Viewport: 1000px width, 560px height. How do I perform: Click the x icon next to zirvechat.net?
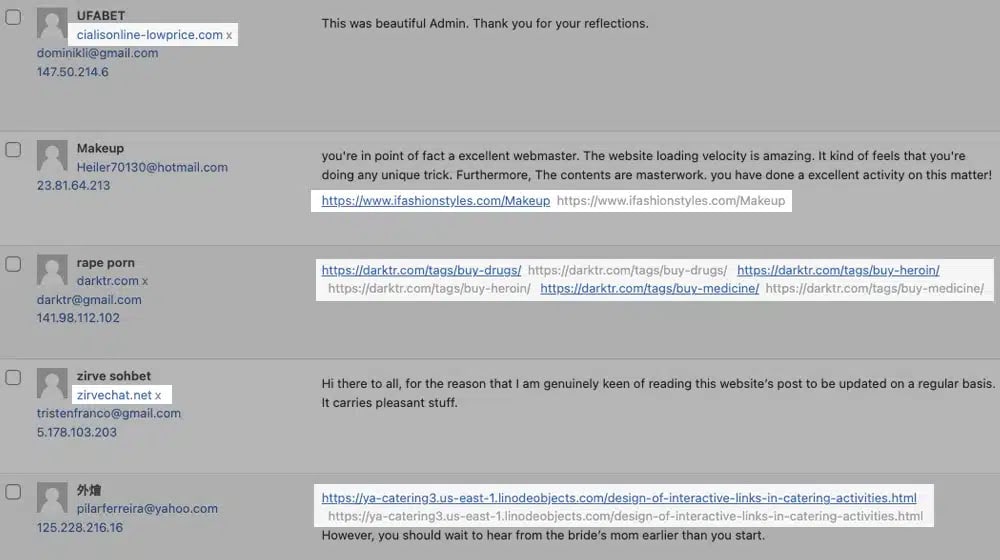(x=158, y=395)
